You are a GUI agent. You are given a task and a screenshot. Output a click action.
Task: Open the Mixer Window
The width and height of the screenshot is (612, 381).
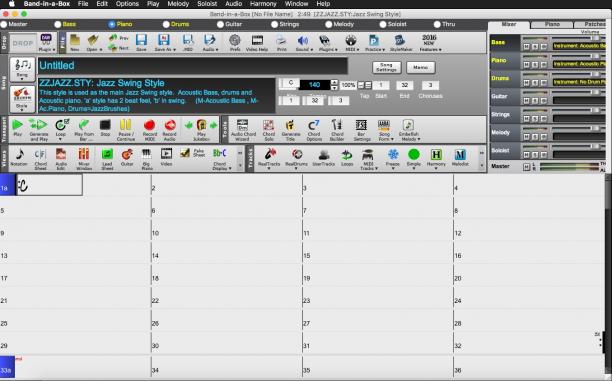point(84,159)
